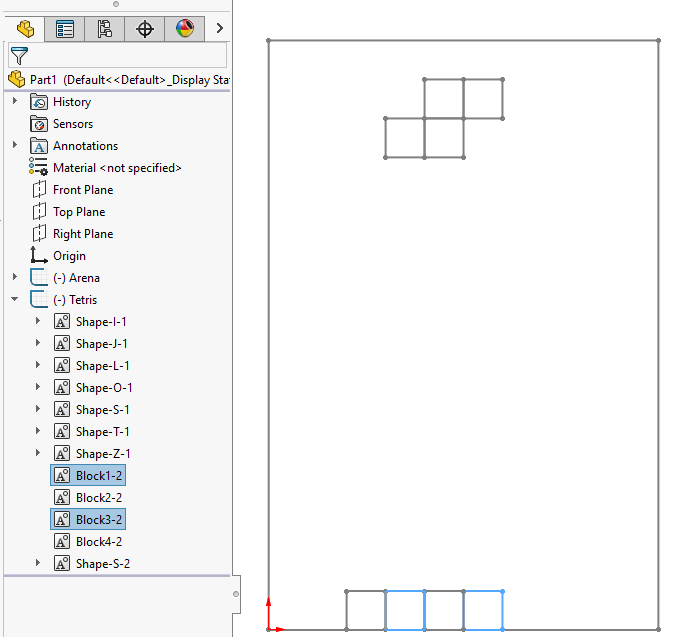Select Shape-O-1 block in tree
Viewport: 679px width, 637px height.
104,388
